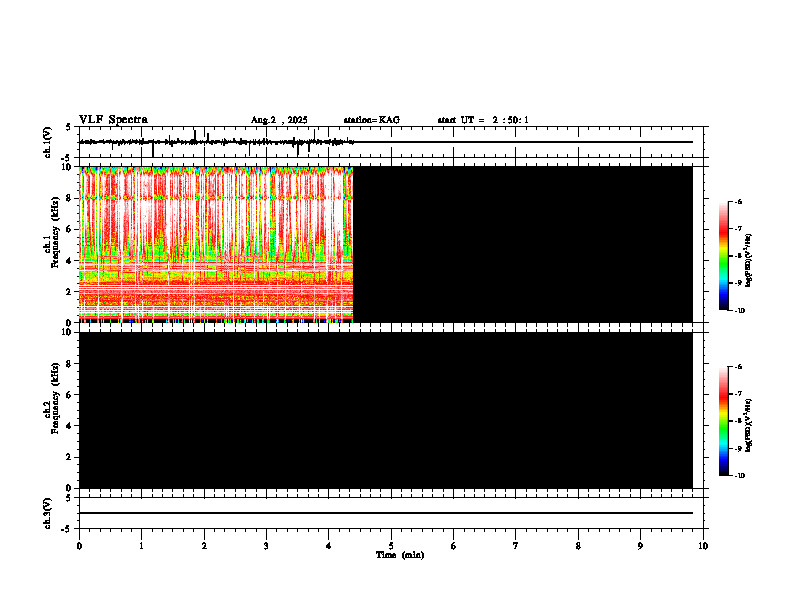792x612 pixels.
Task: Click the "4" kHz tick of ch.2 spectrogram
Action: [x=70, y=426]
